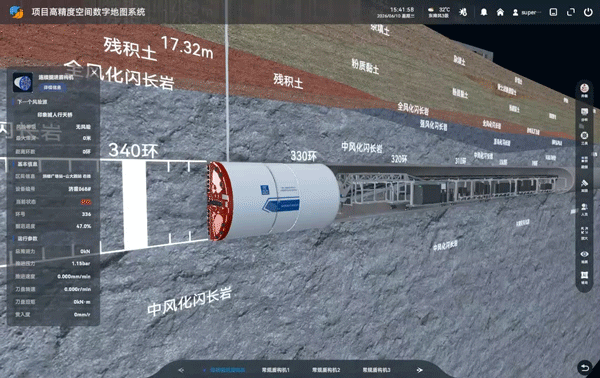The height and width of the screenshot is (378, 600).
Task: Click the date and time display in header
Action: (x=396, y=12)
